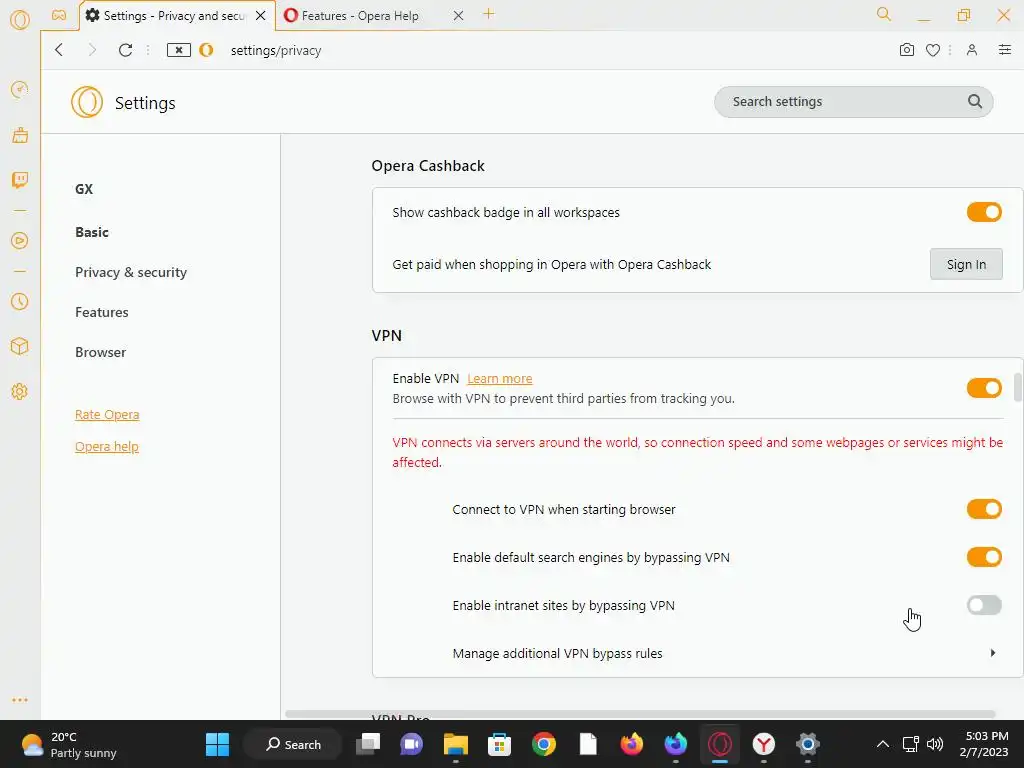Open the profile account icon

pos(972,50)
